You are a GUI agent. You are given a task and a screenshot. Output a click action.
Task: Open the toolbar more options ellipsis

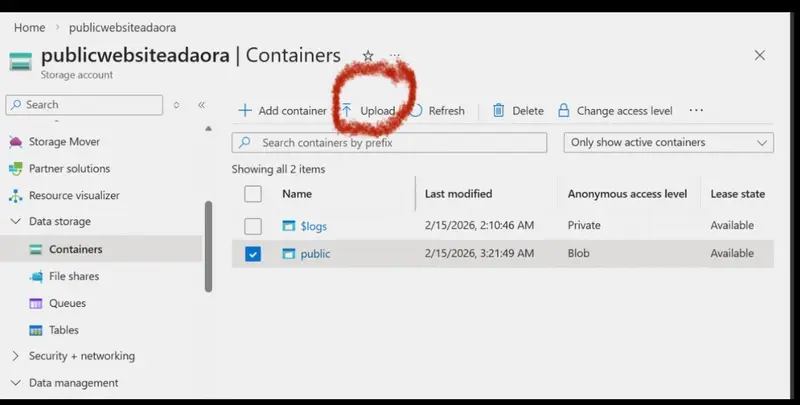pos(696,110)
